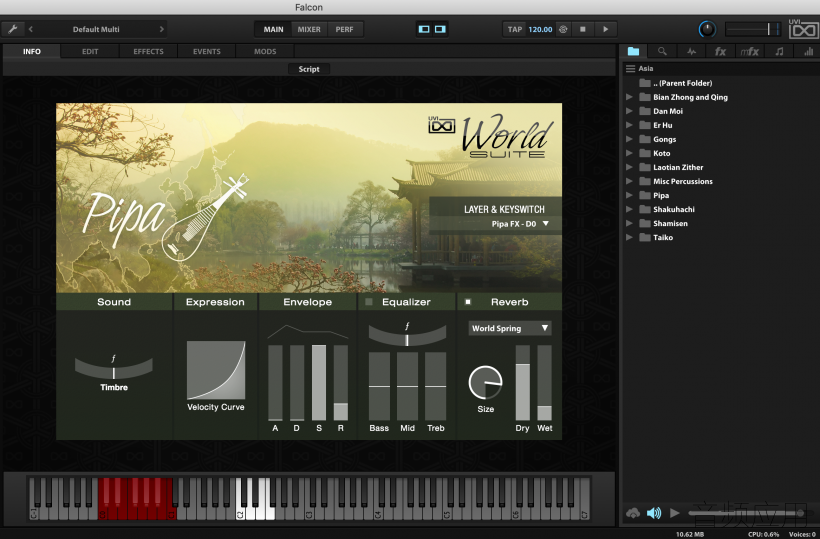Click the UVI logo

(x=803, y=29)
